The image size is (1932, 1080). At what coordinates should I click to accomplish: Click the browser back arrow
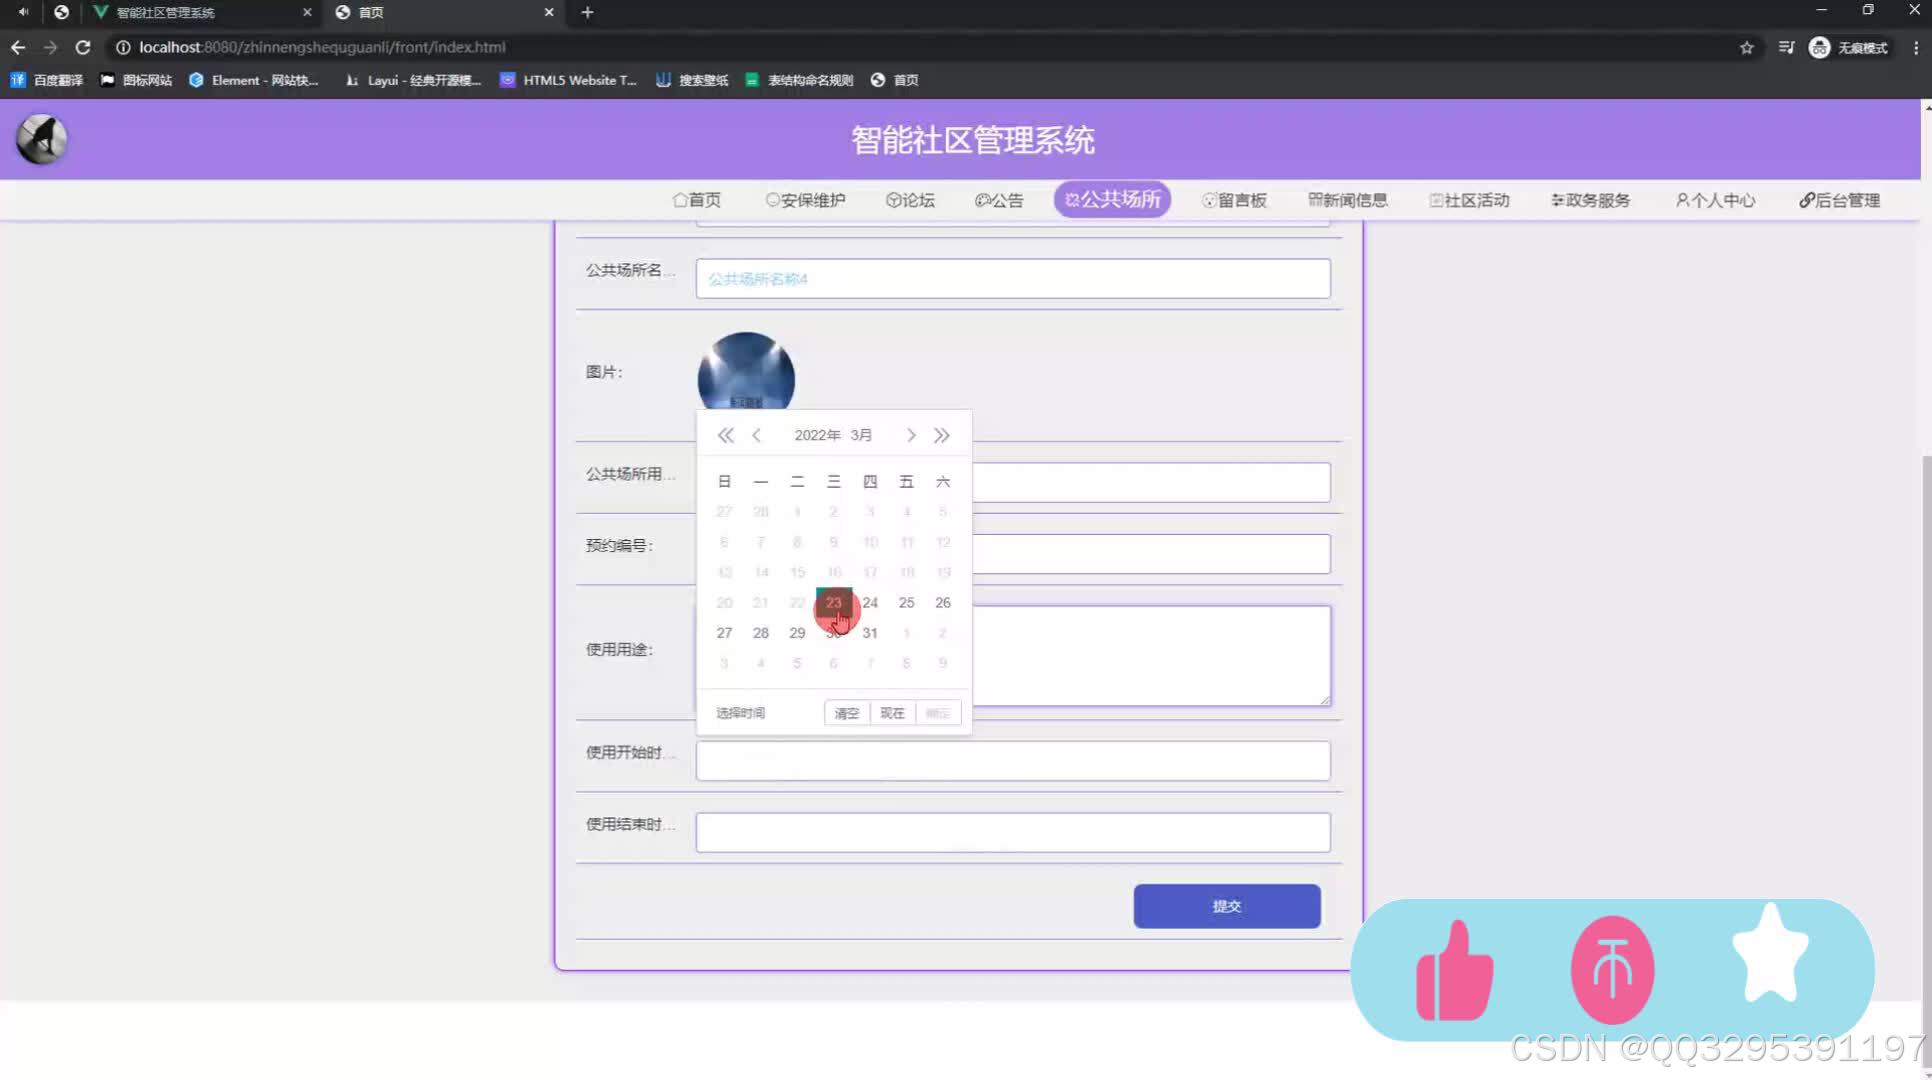[x=18, y=47]
